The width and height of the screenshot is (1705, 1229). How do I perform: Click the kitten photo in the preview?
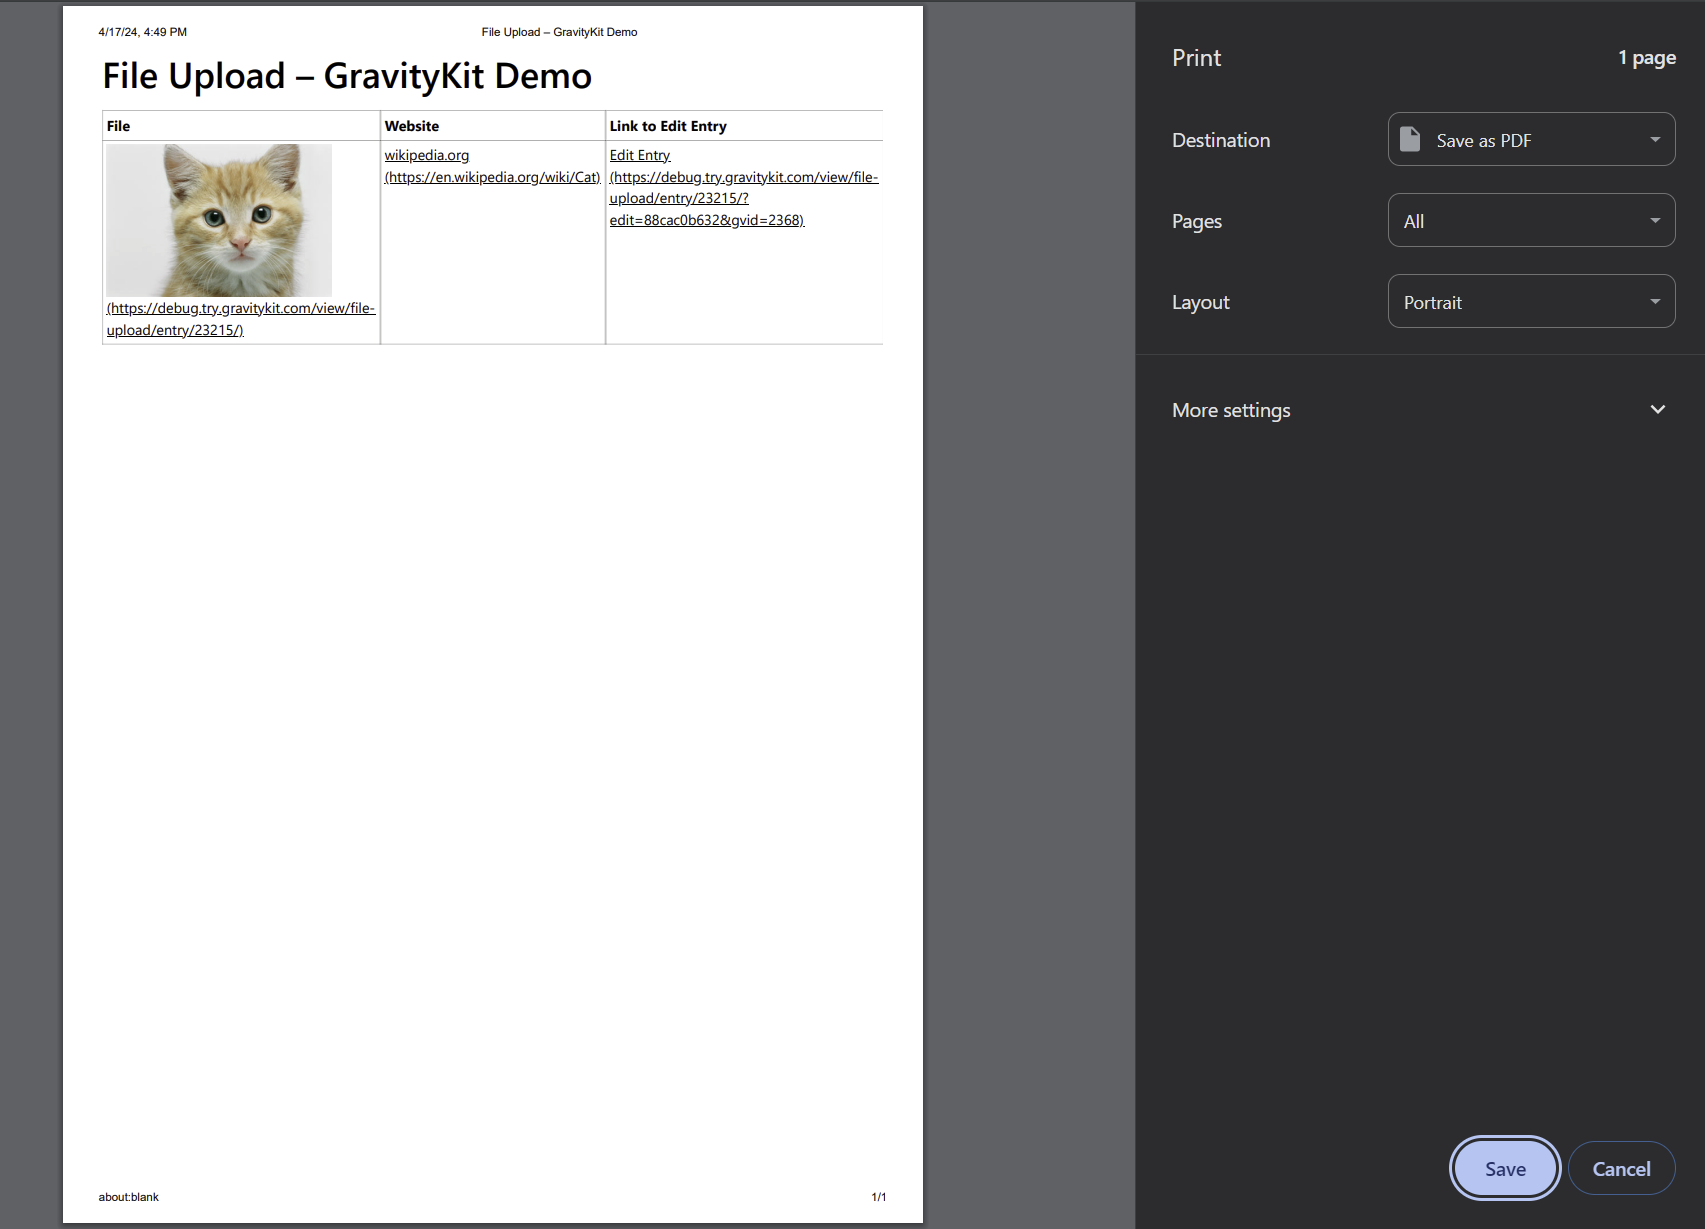click(219, 220)
